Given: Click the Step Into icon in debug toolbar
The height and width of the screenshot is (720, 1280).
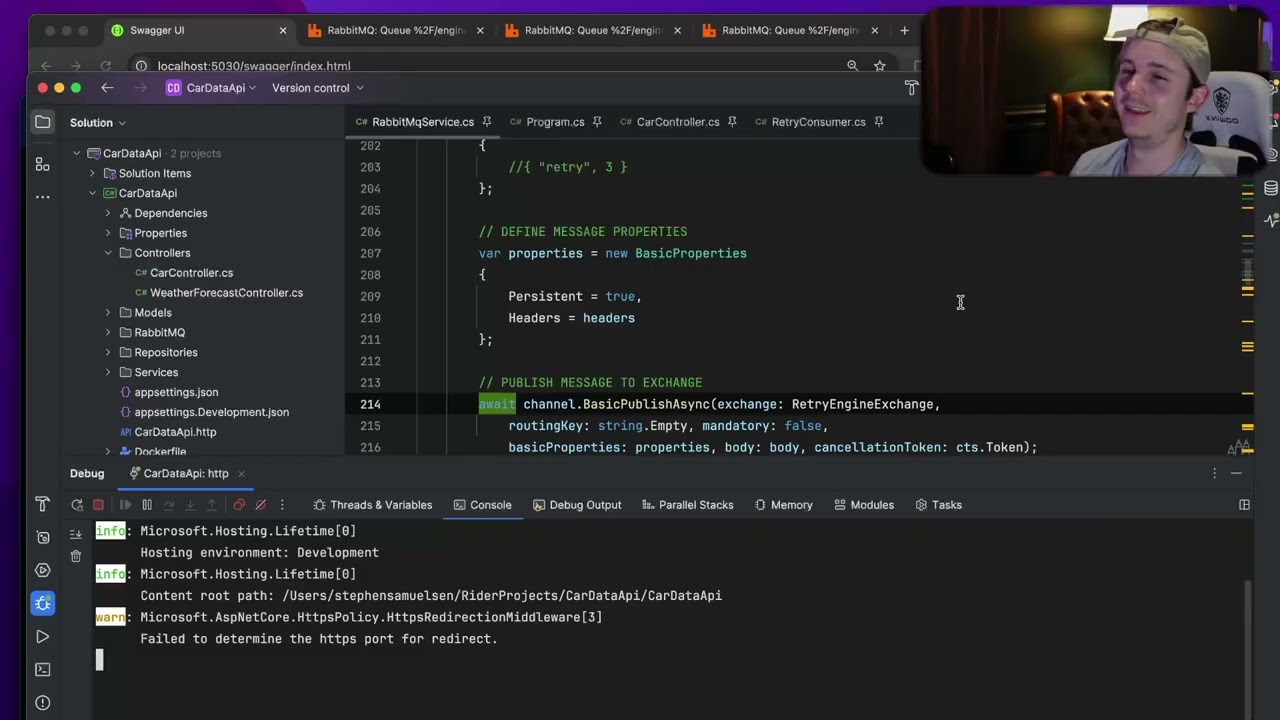Looking at the screenshot, I should click(x=190, y=505).
